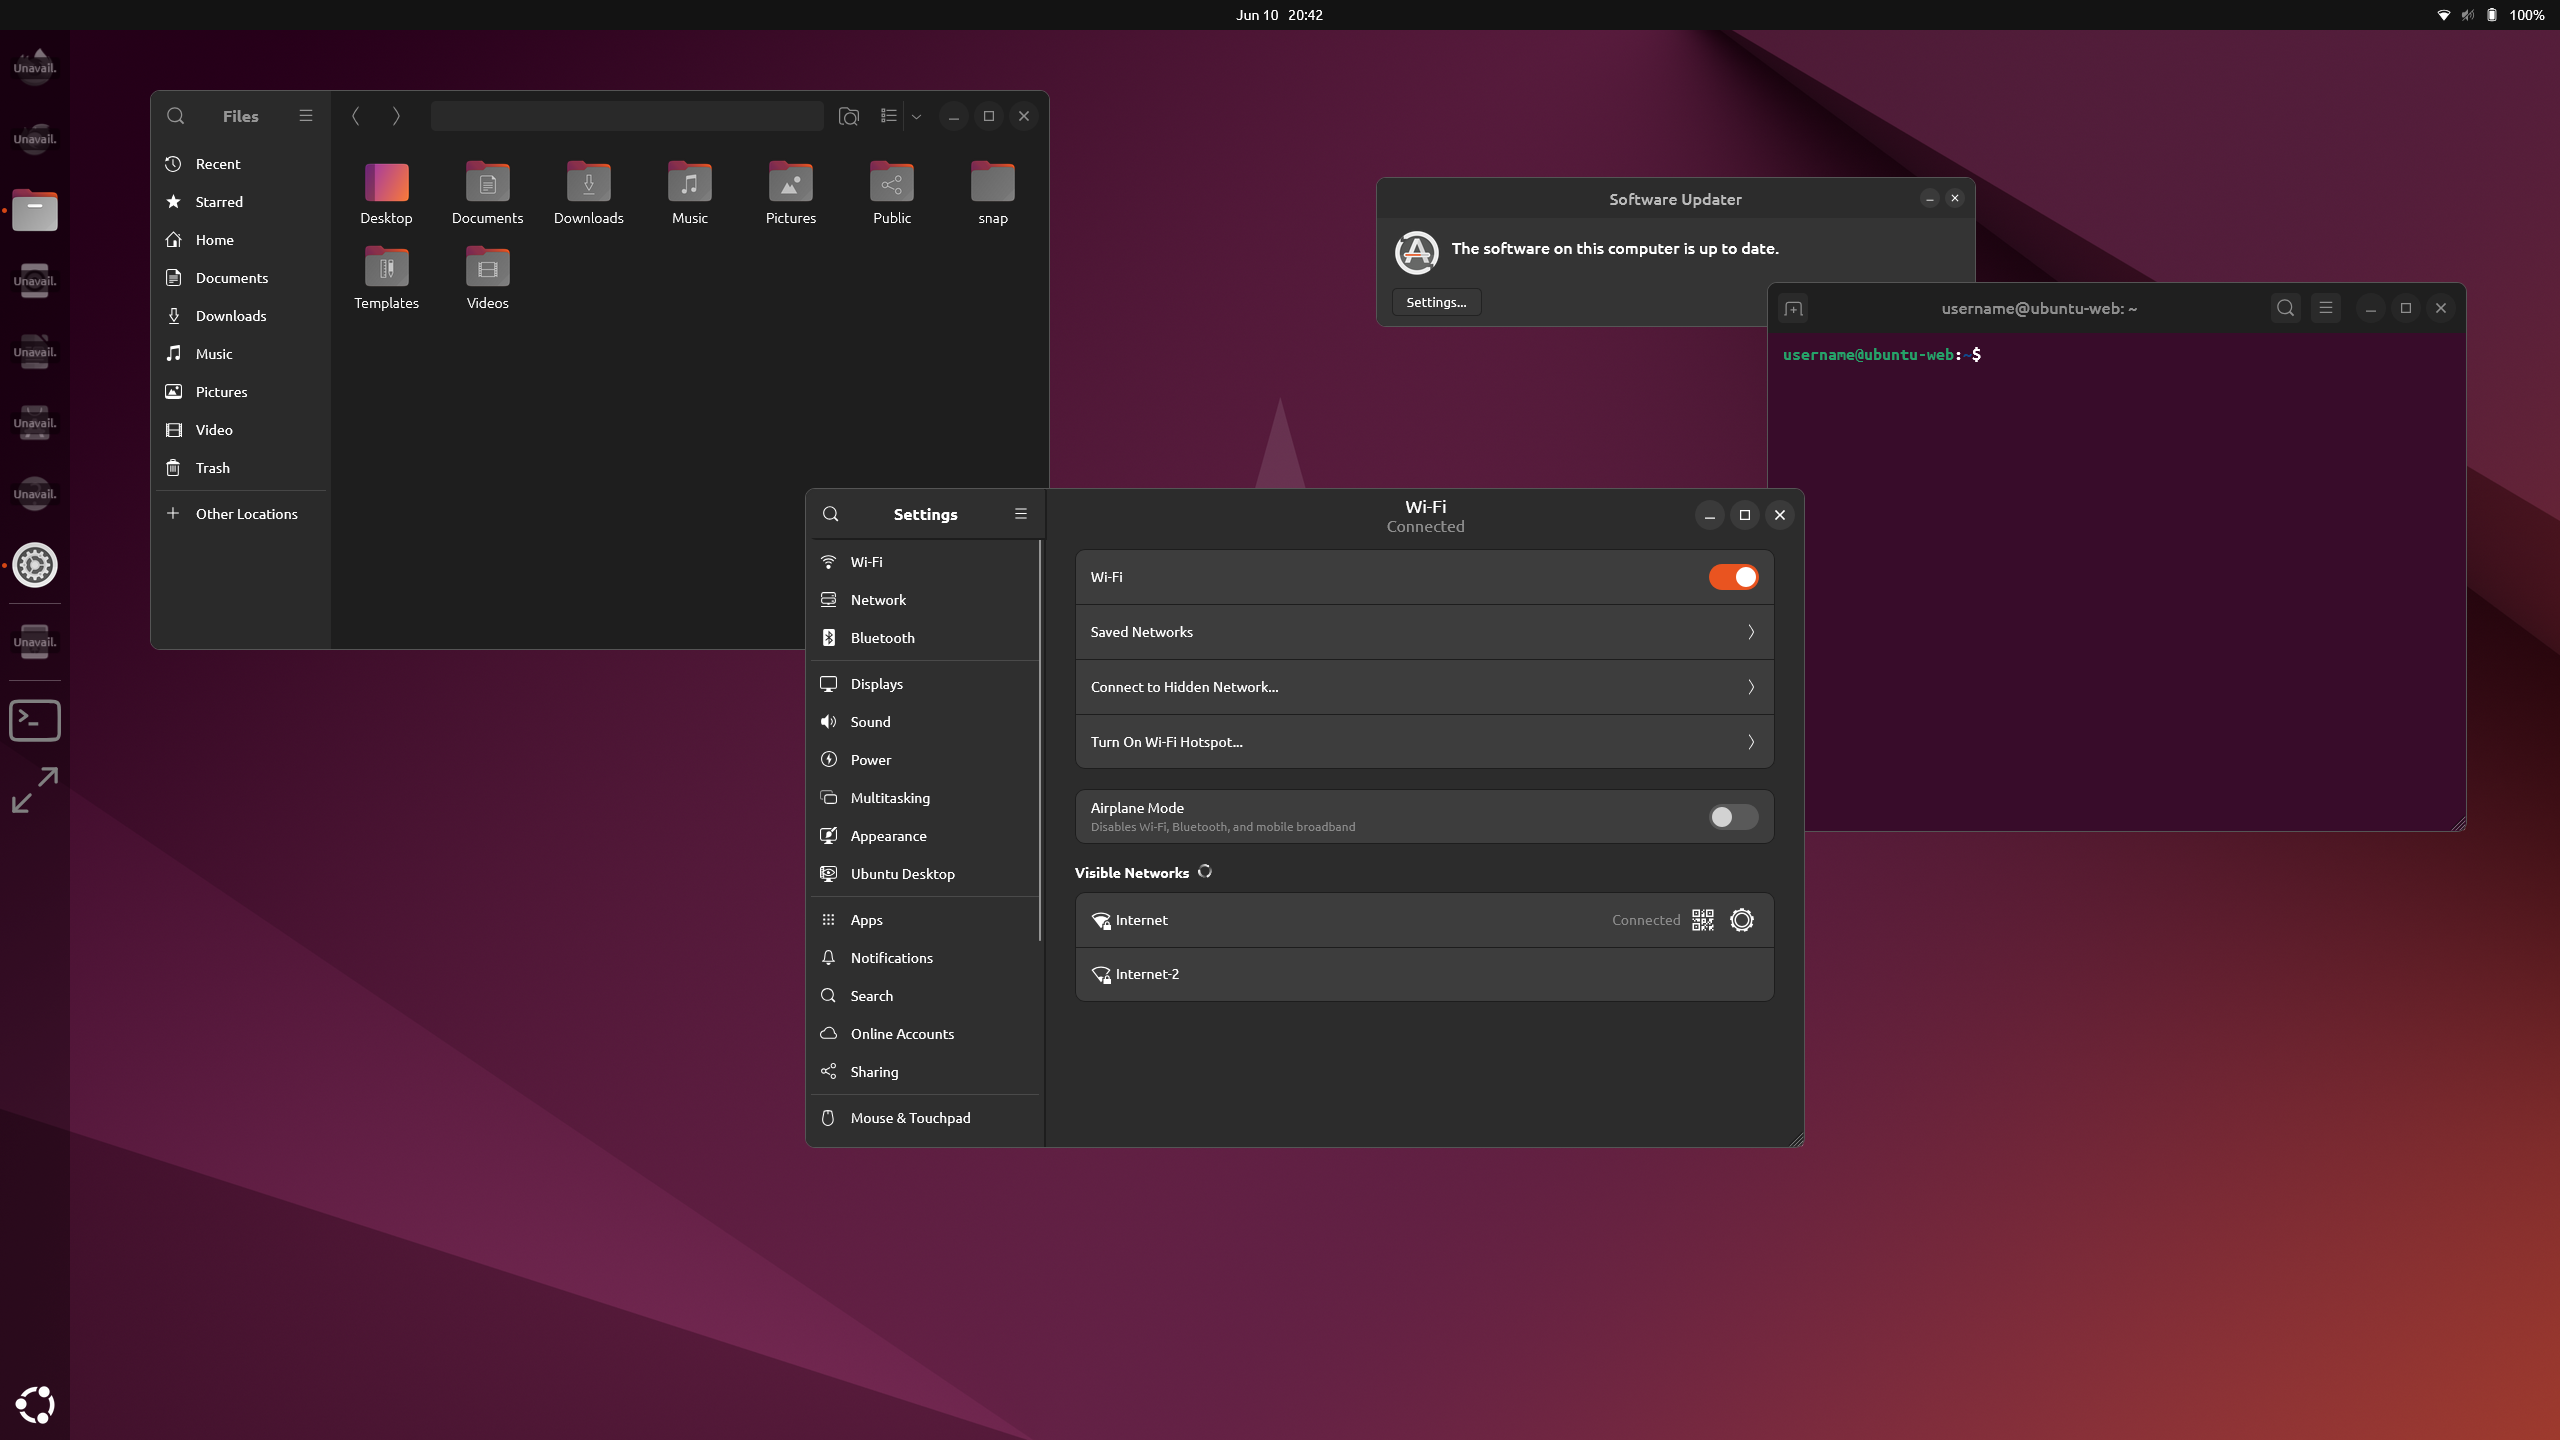This screenshot has width=2560, height=1440.
Task: Open the Terminal hamburger menu
Action: click(2325, 308)
